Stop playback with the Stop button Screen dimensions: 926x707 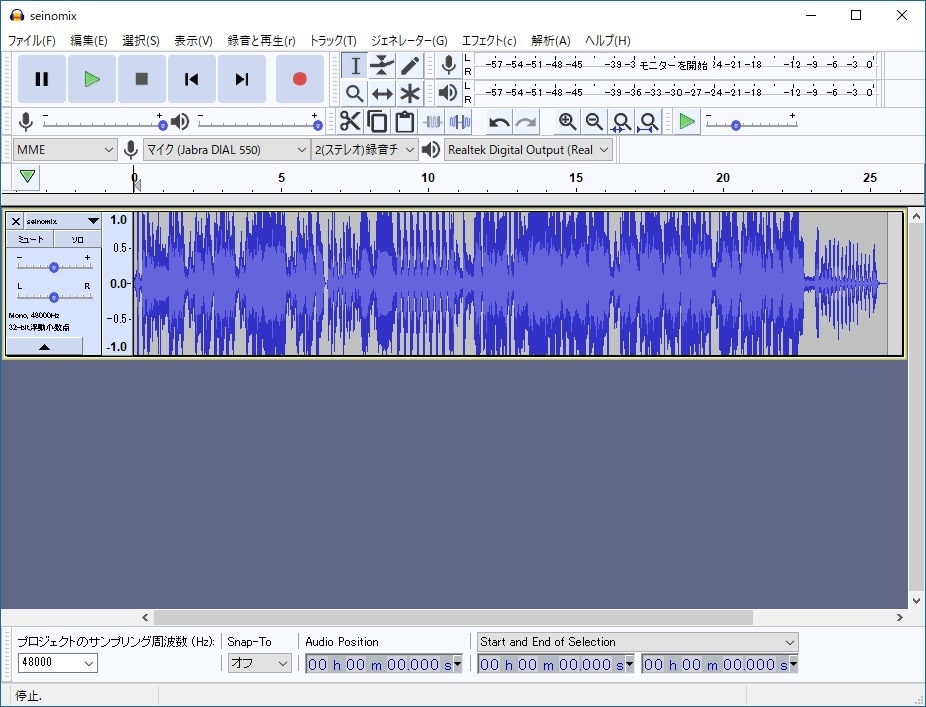click(142, 79)
